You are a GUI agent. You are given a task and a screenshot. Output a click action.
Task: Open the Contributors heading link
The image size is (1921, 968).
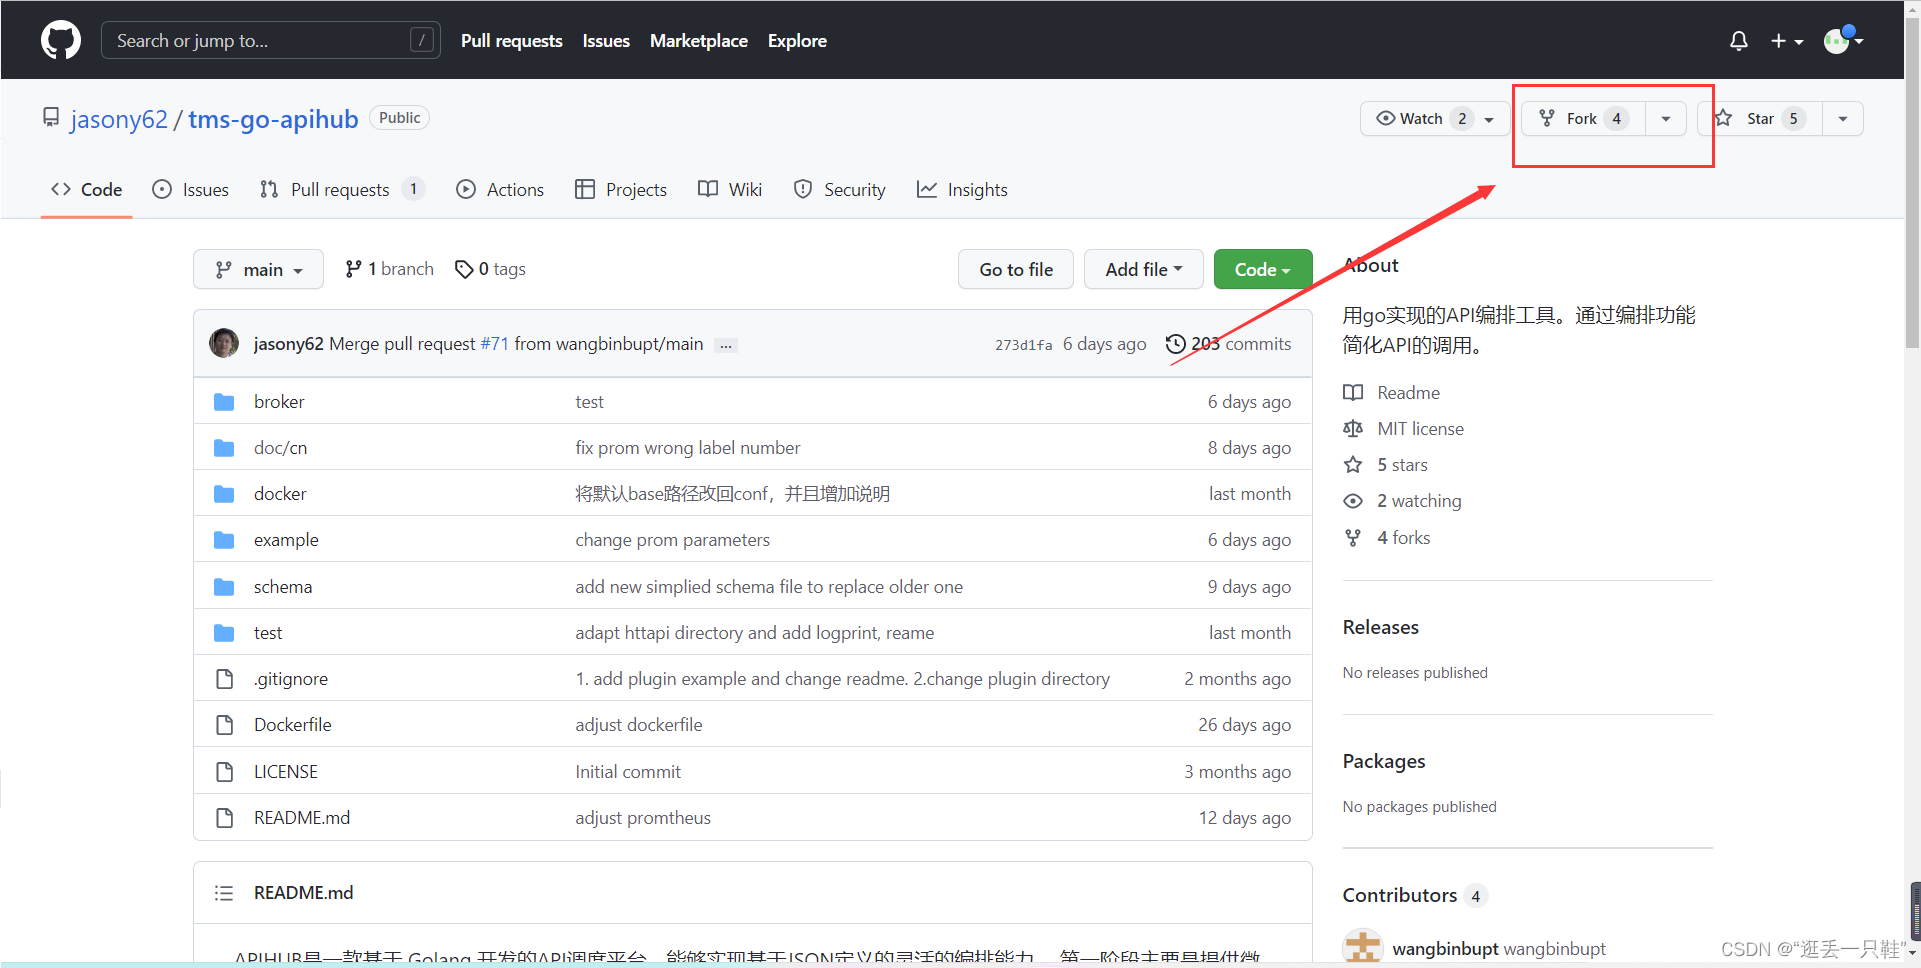[1415, 895]
